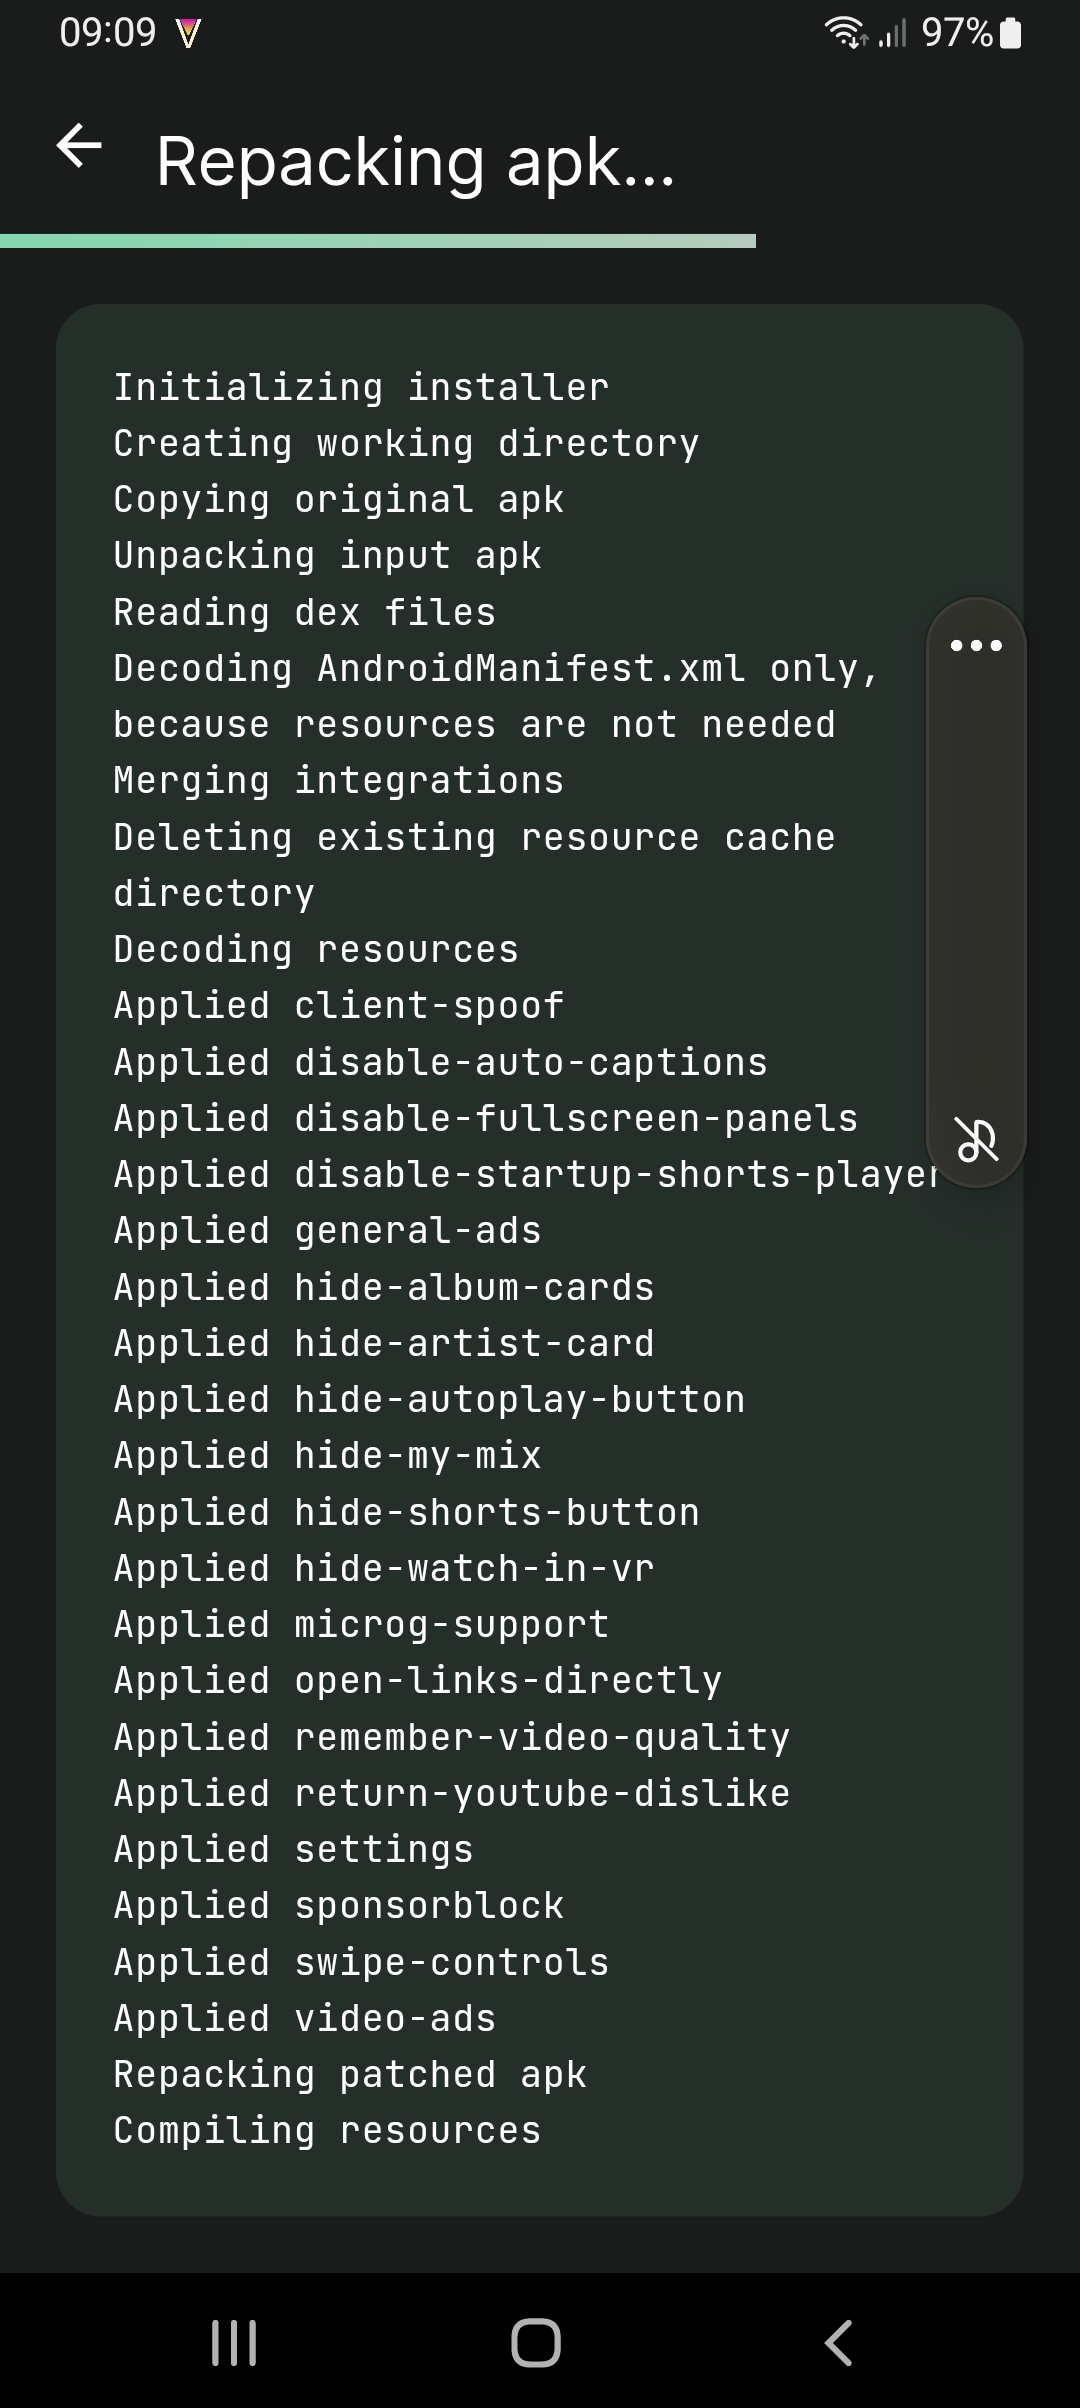This screenshot has height=2408, width=1080.
Task: Select the 'Applied microg-support' log entry
Action: point(360,1624)
